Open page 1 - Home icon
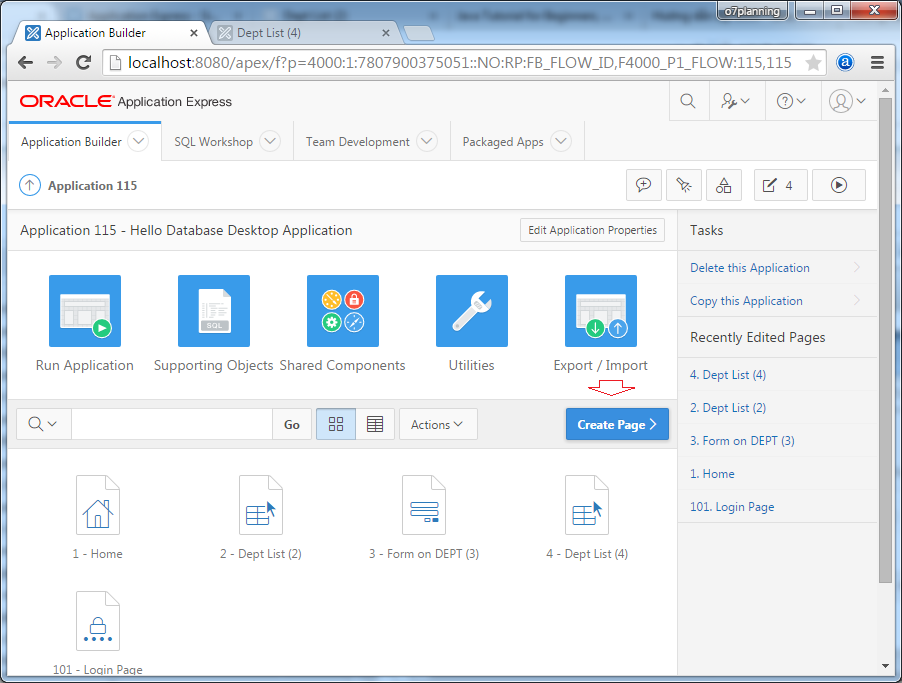The width and height of the screenshot is (902, 683). [98, 505]
